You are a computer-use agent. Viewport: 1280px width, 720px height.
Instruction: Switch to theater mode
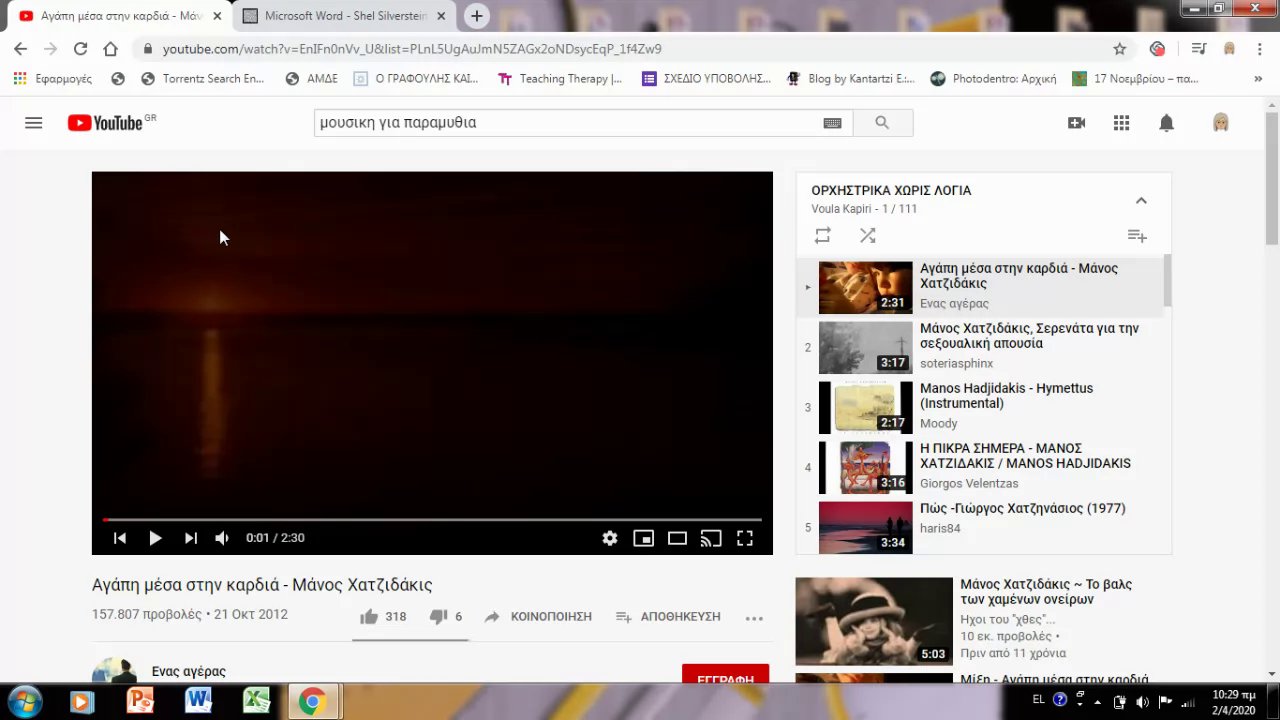point(677,538)
